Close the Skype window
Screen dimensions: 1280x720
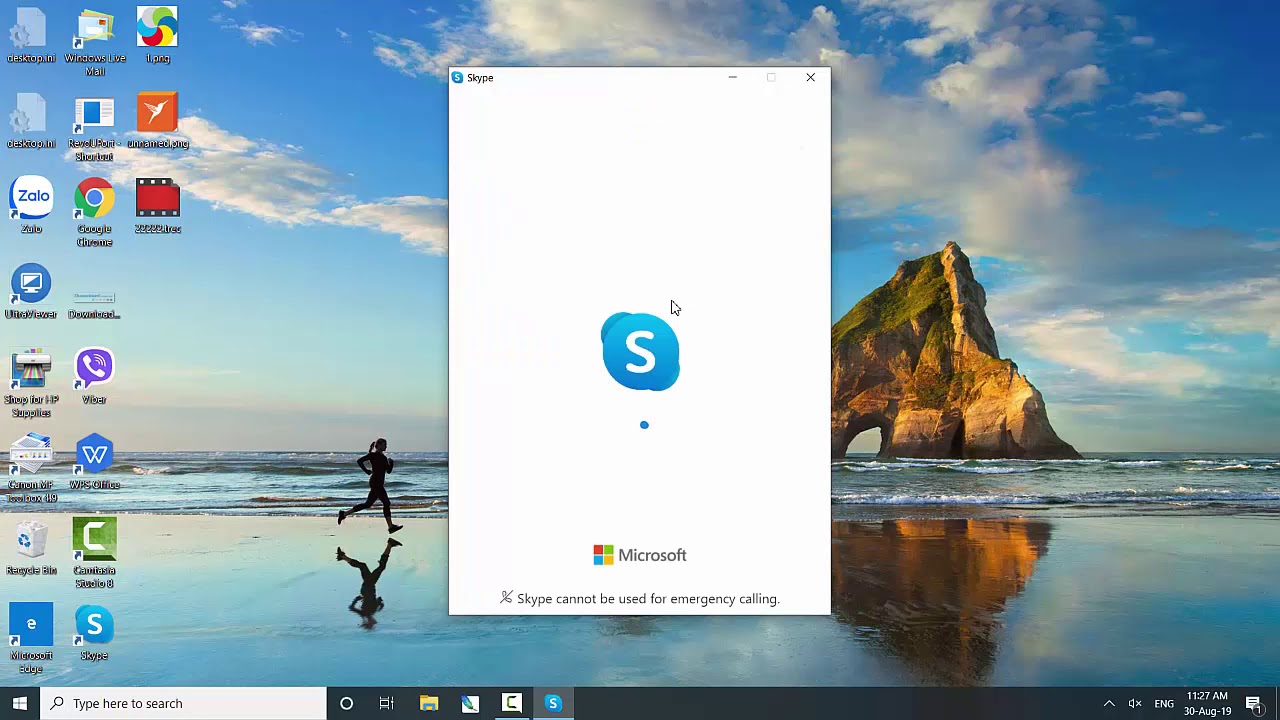click(811, 77)
